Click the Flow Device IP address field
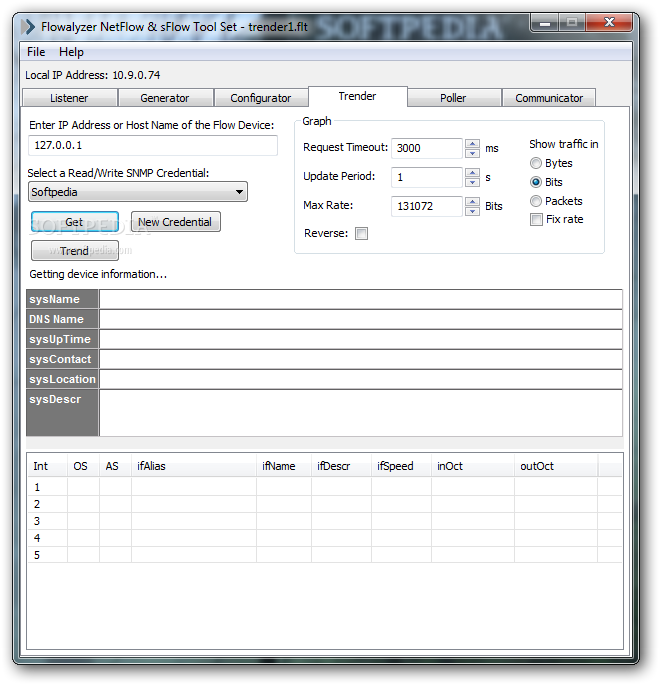The width and height of the screenshot is (660, 685). tap(152, 145)
